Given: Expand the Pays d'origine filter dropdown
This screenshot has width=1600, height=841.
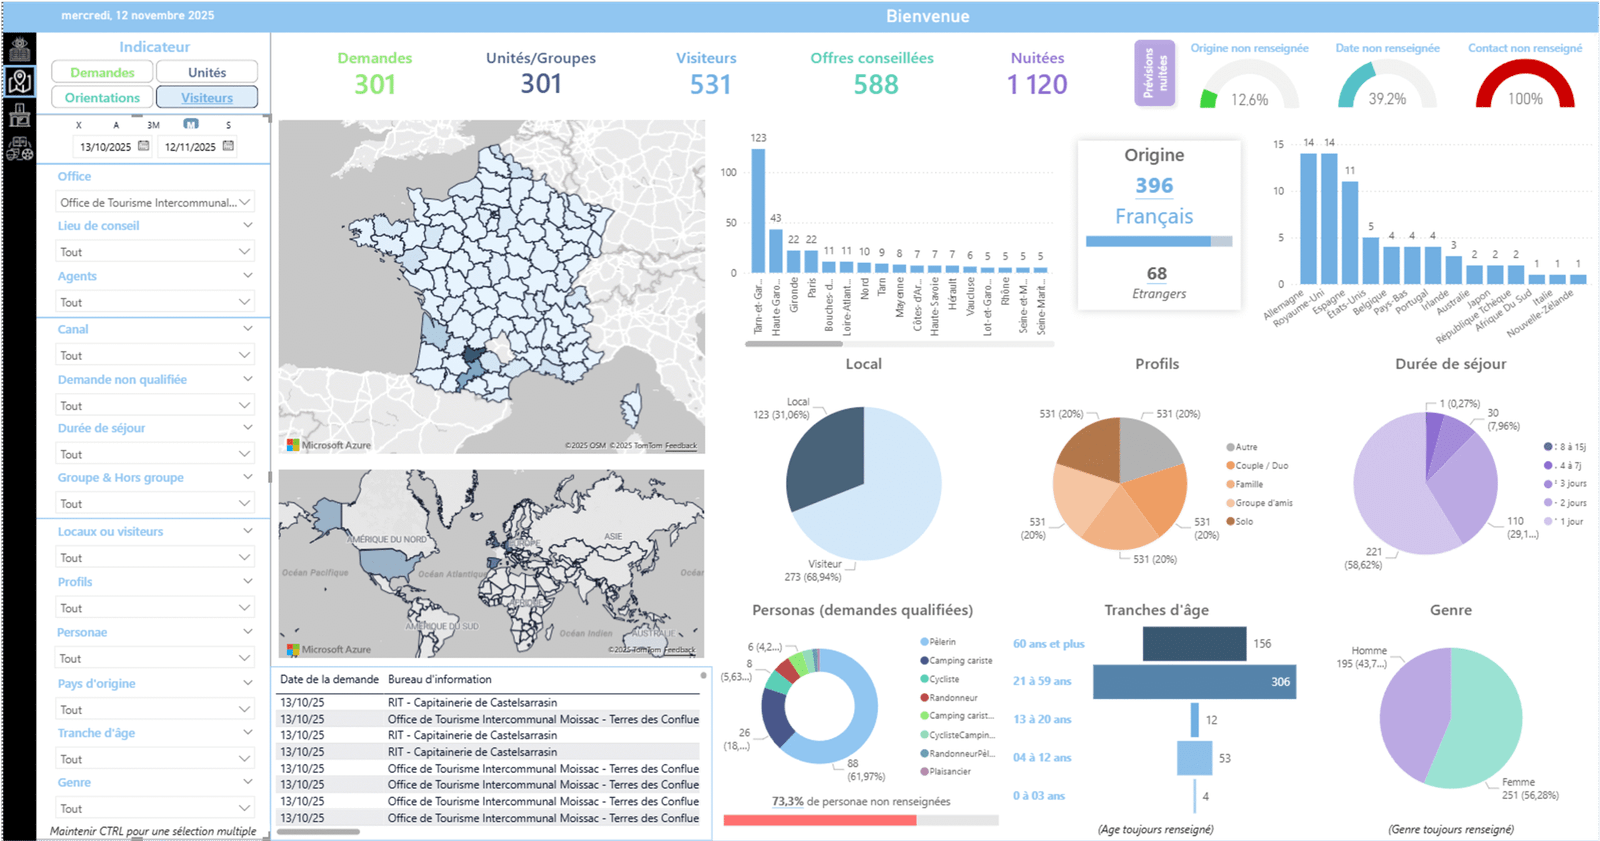Looking at the screenshot, I should (x=155, y=709).
